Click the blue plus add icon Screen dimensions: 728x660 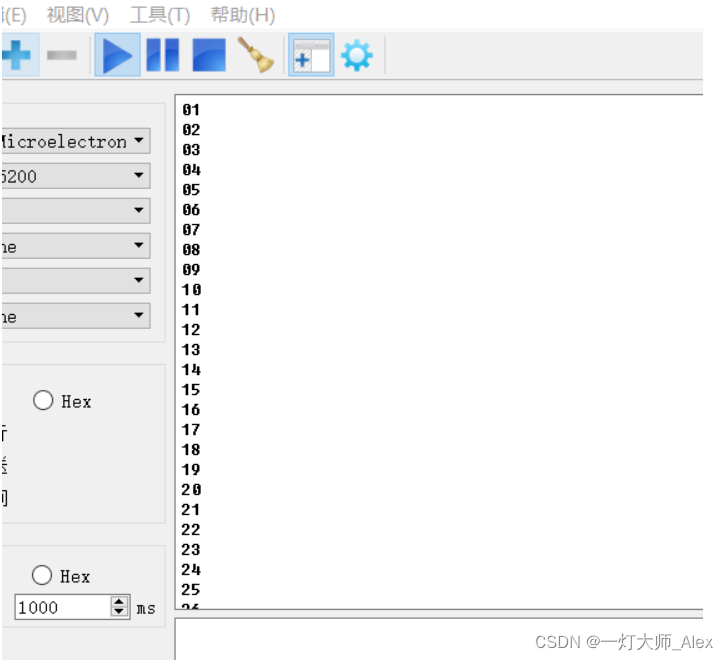coord(17,55)
